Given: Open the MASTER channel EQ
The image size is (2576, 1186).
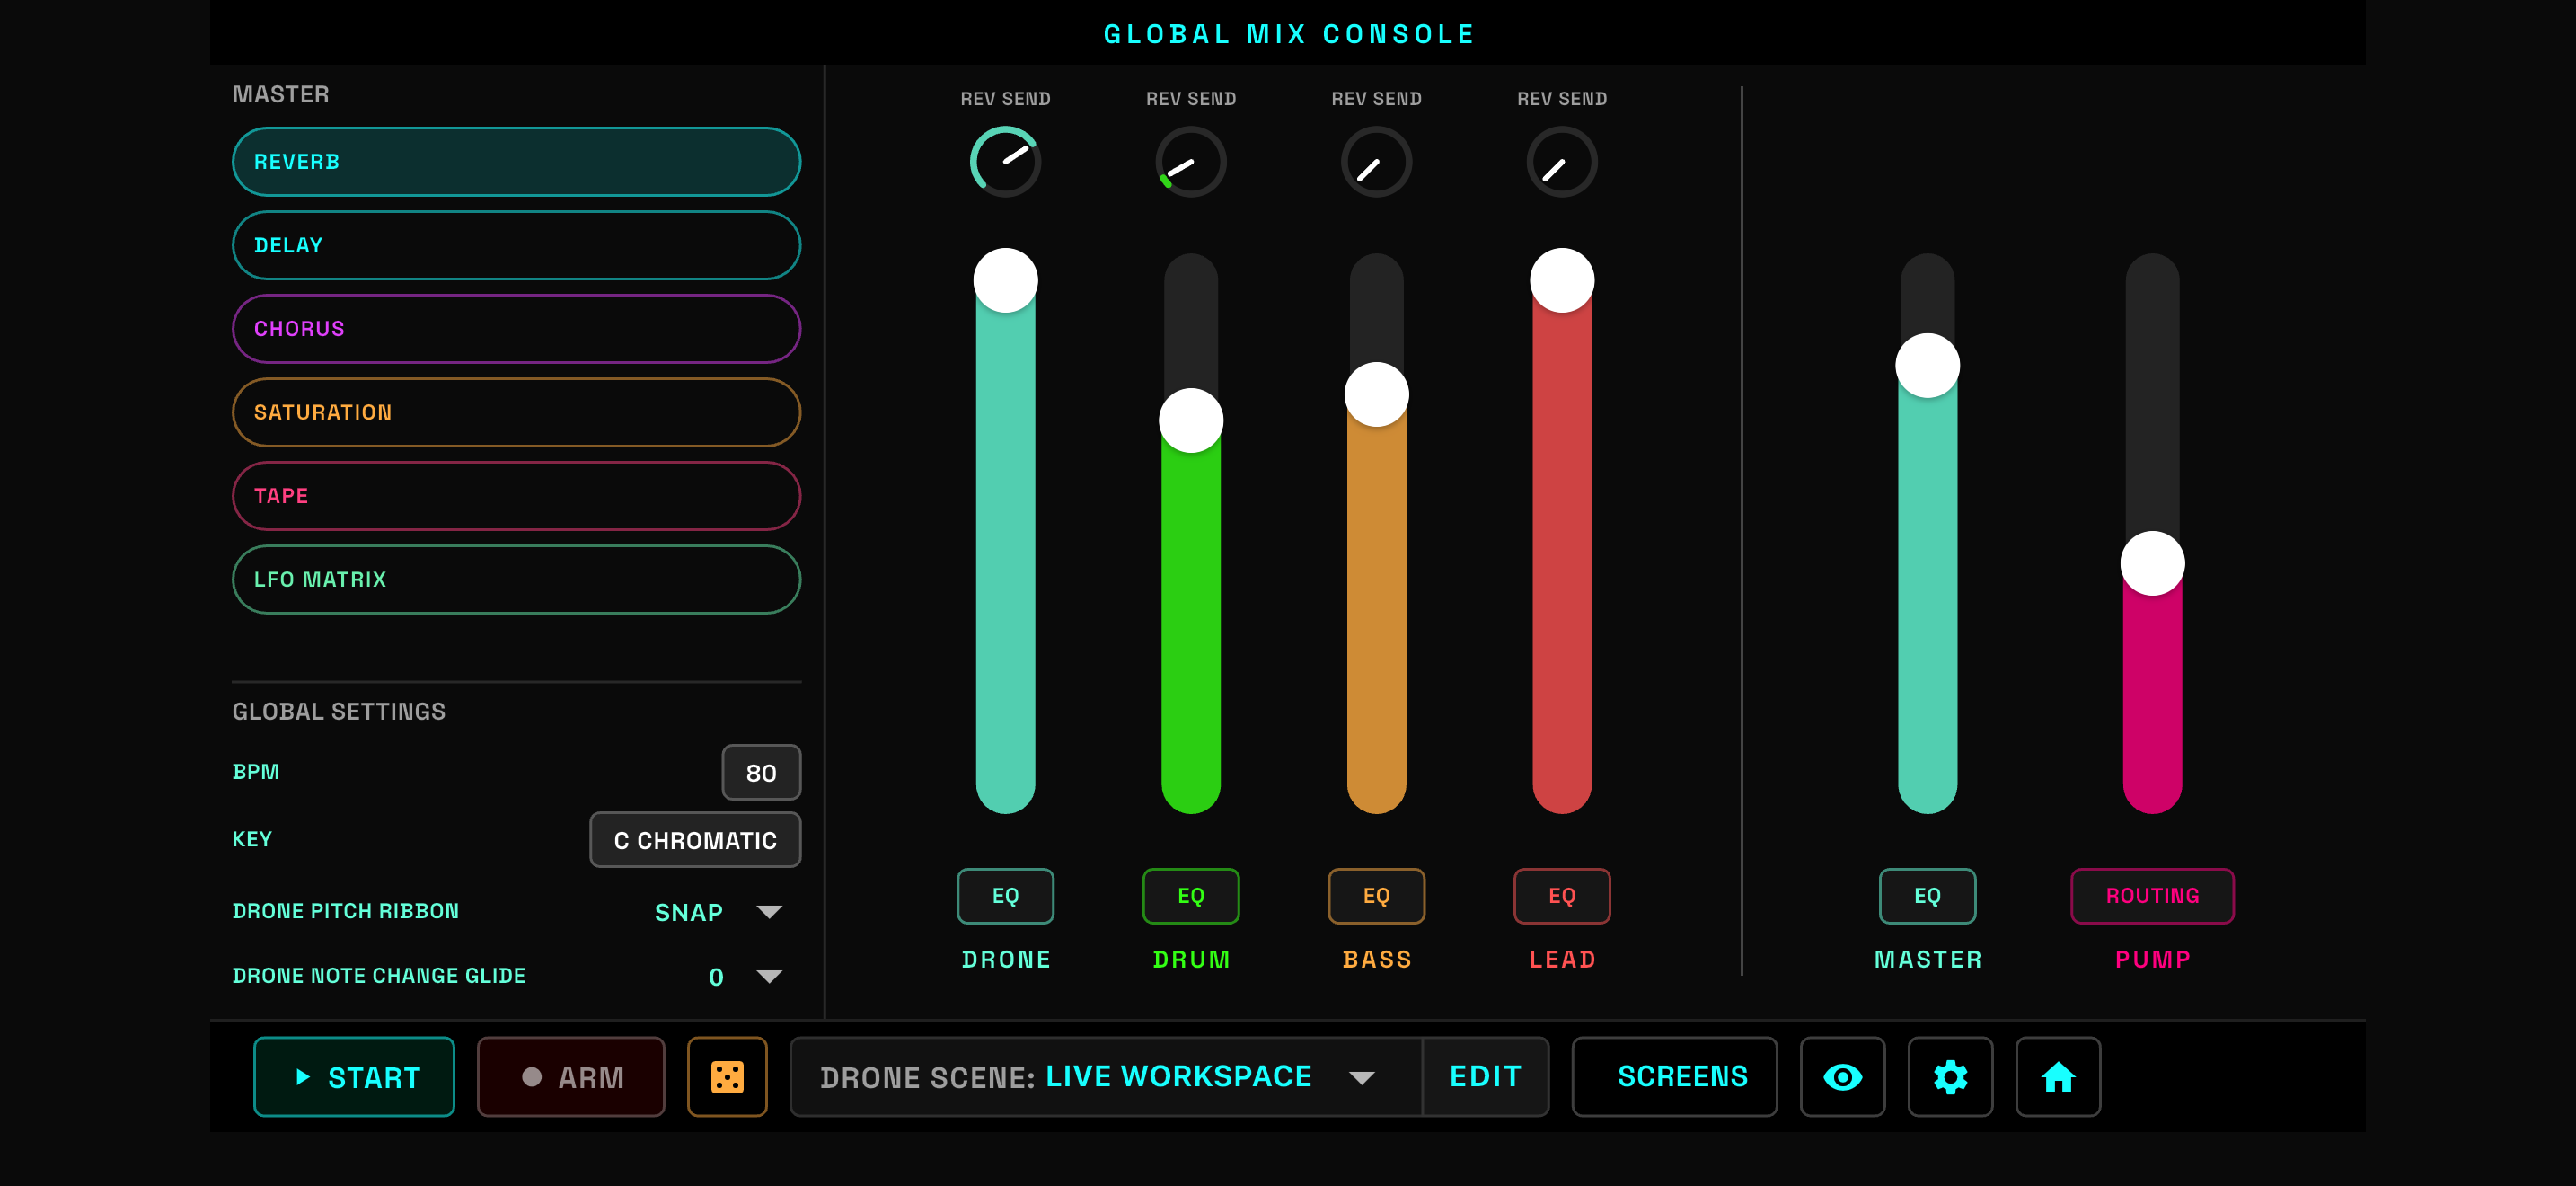Looking at the screenshot, I should point(1927,896).
